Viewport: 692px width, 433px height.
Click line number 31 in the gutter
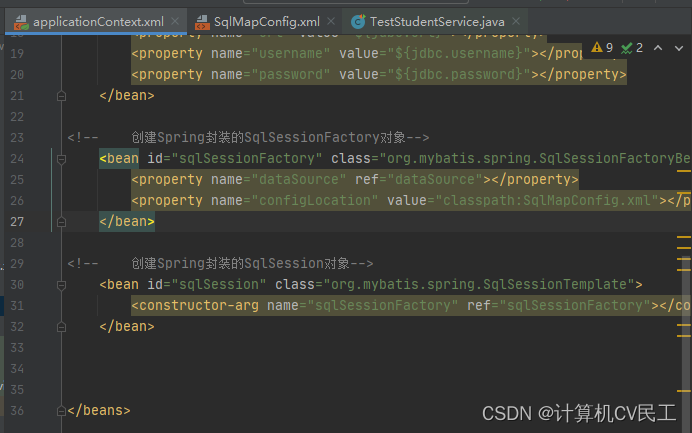click(17, 306)
